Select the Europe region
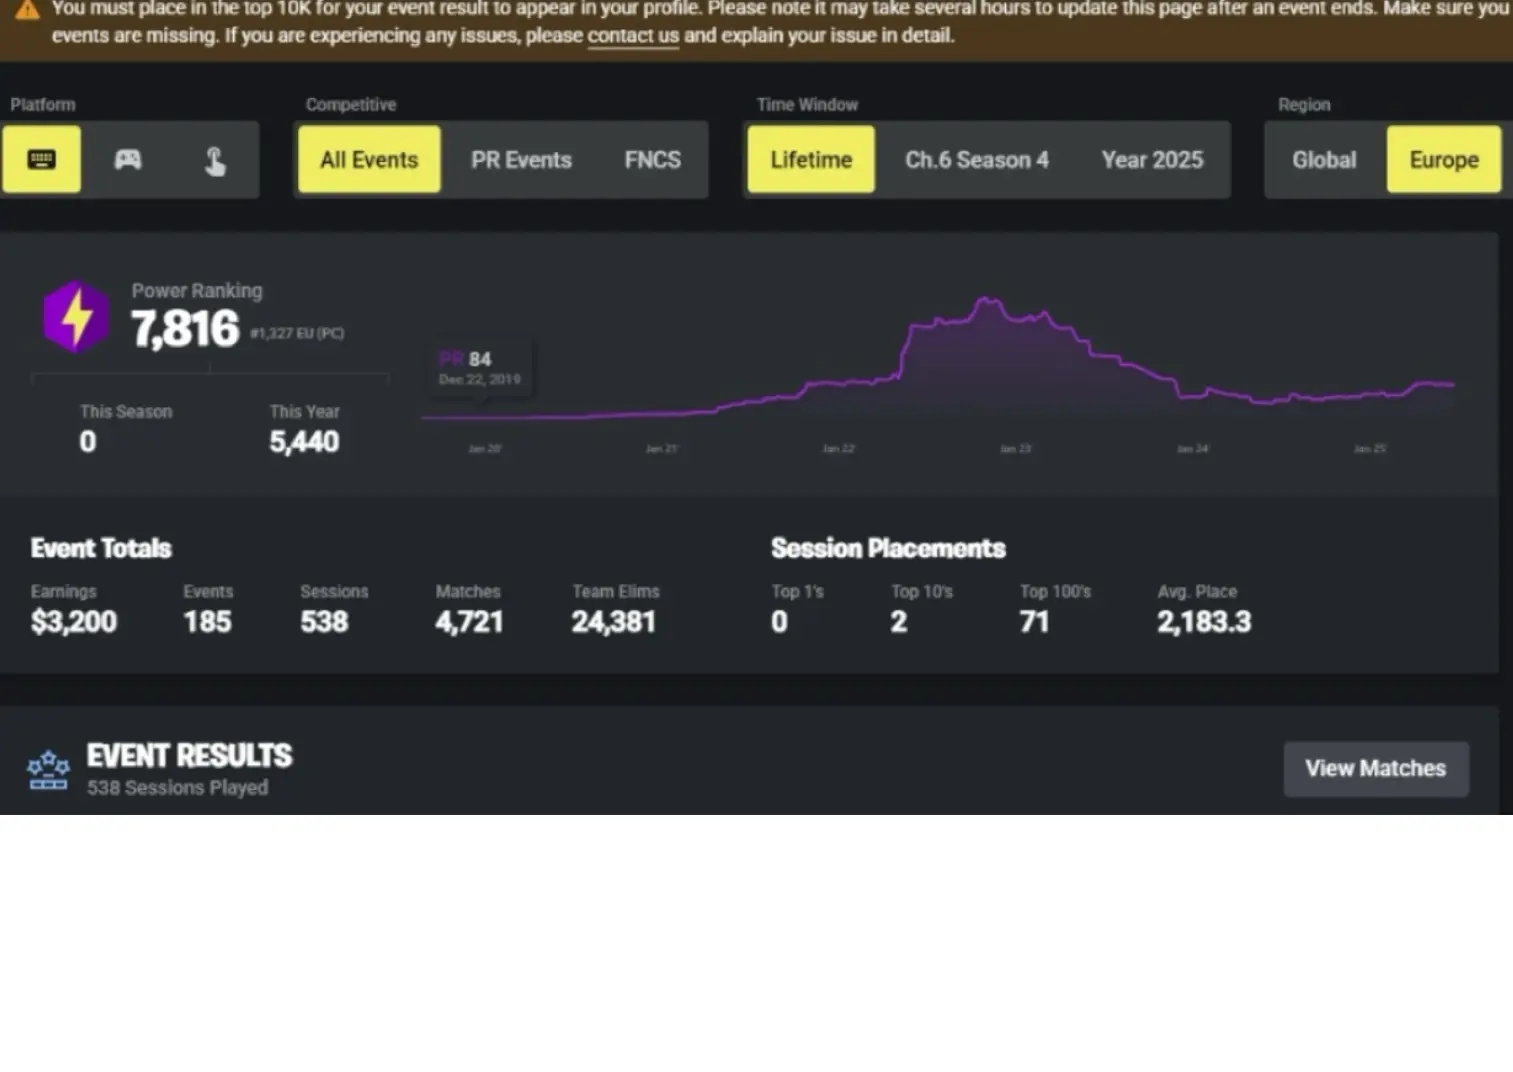1513x1072 pixels. (1443, 160)
